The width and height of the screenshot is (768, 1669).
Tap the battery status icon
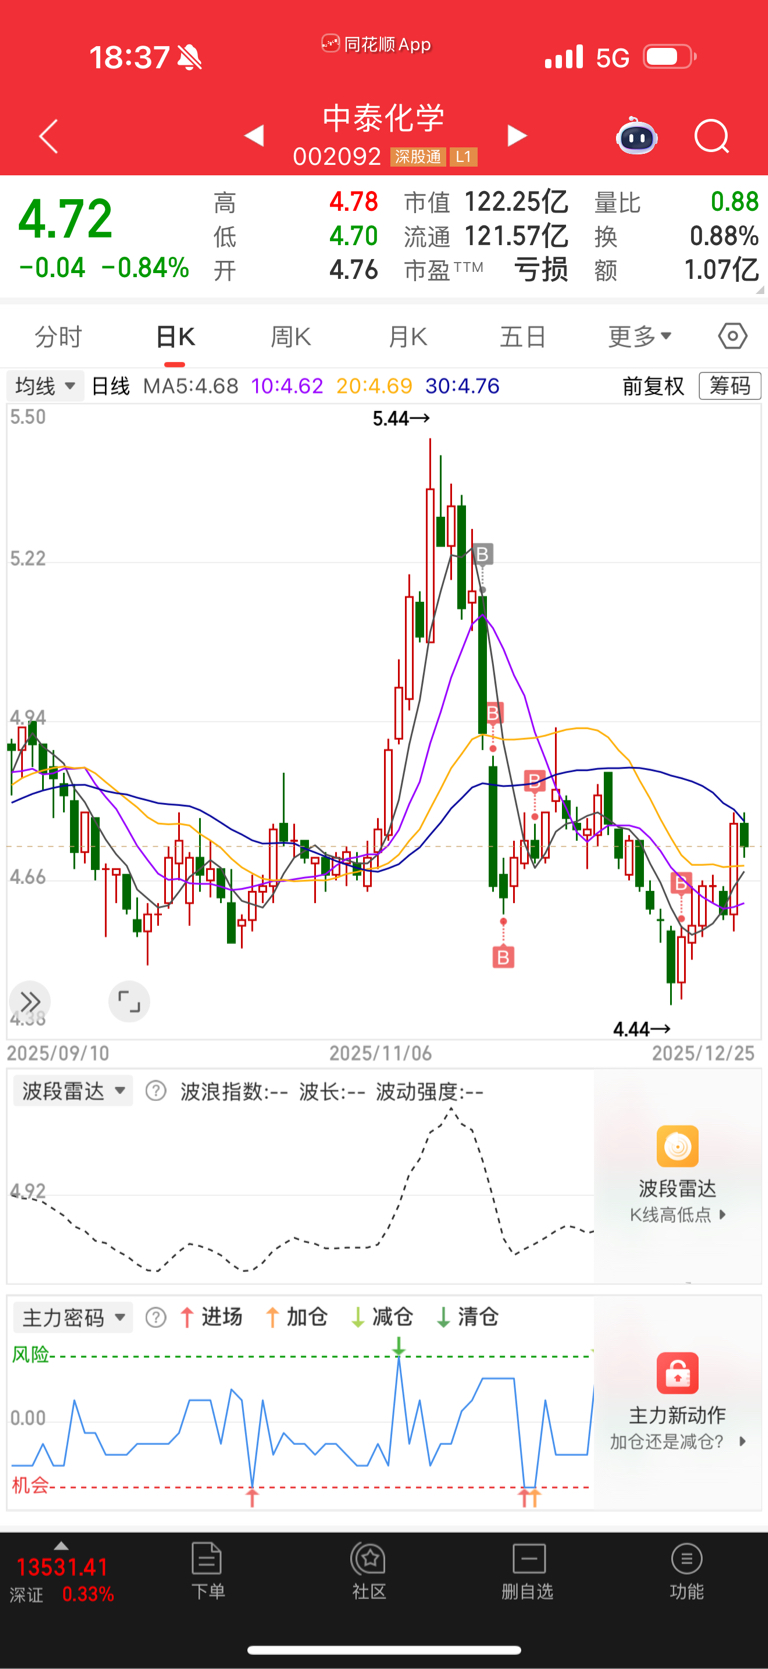tap(669, 57)
